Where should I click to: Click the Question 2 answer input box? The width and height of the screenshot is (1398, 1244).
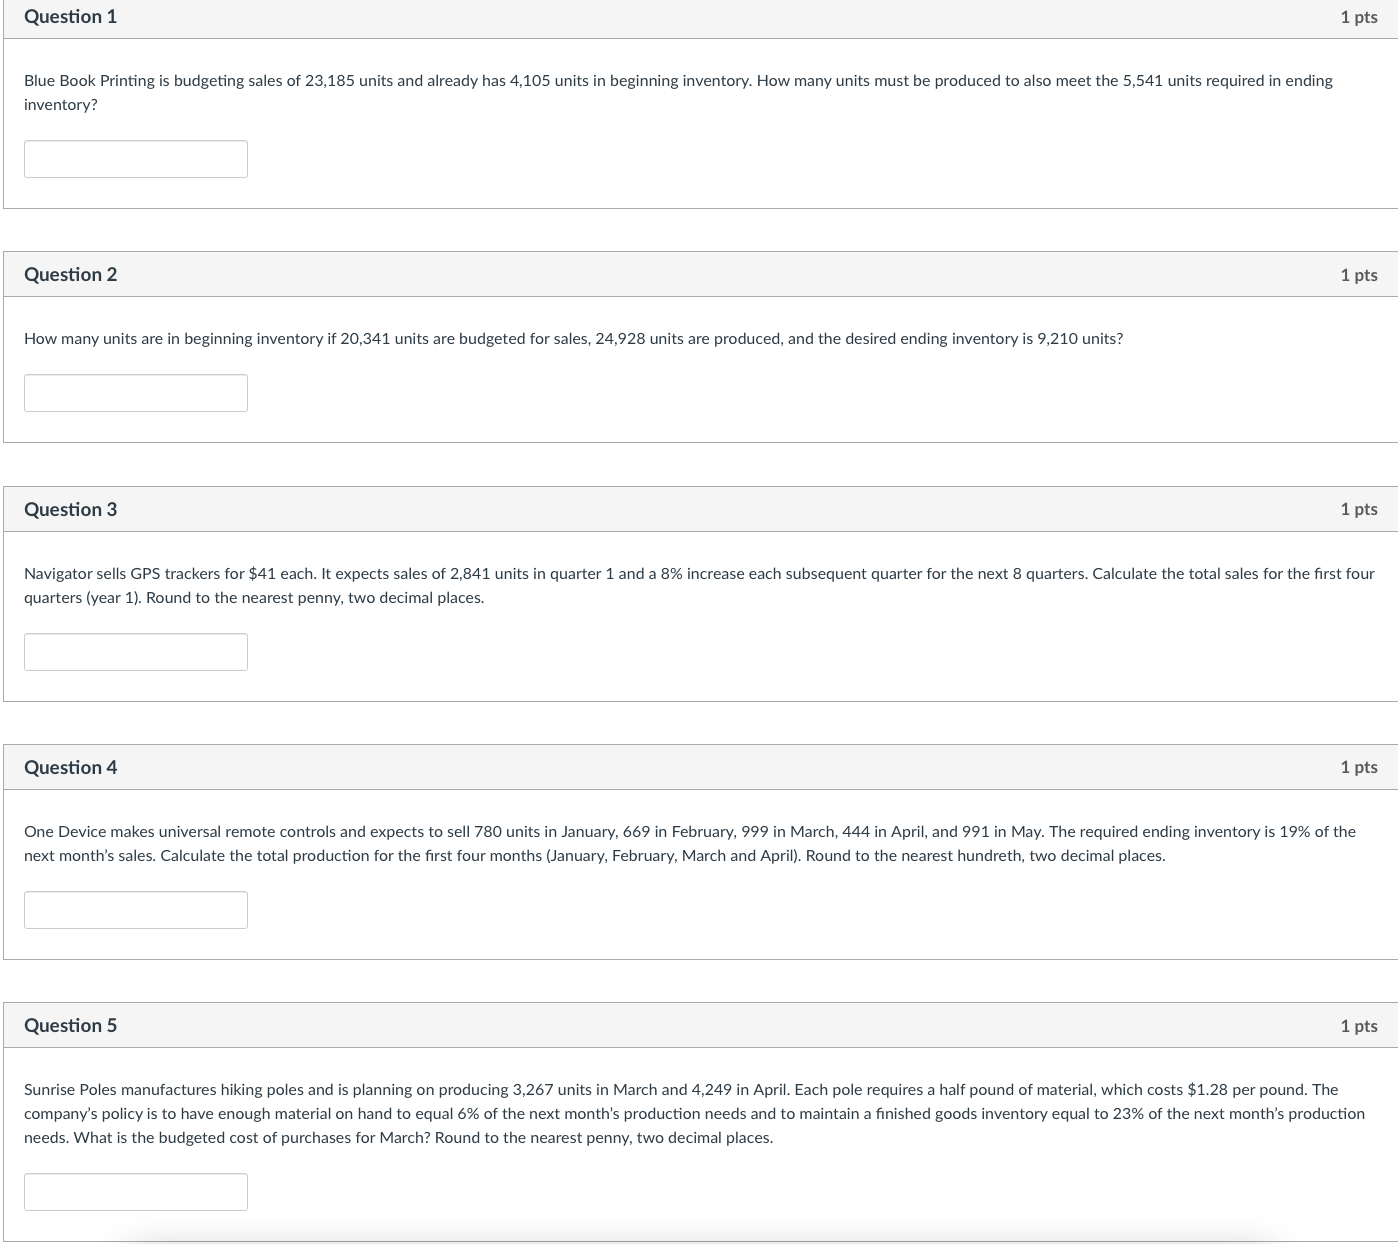[x=136, y=393]
